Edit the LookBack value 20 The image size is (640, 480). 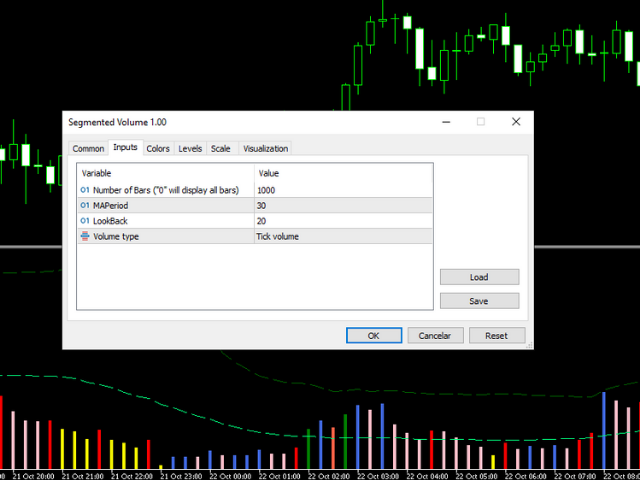(343, 221)
